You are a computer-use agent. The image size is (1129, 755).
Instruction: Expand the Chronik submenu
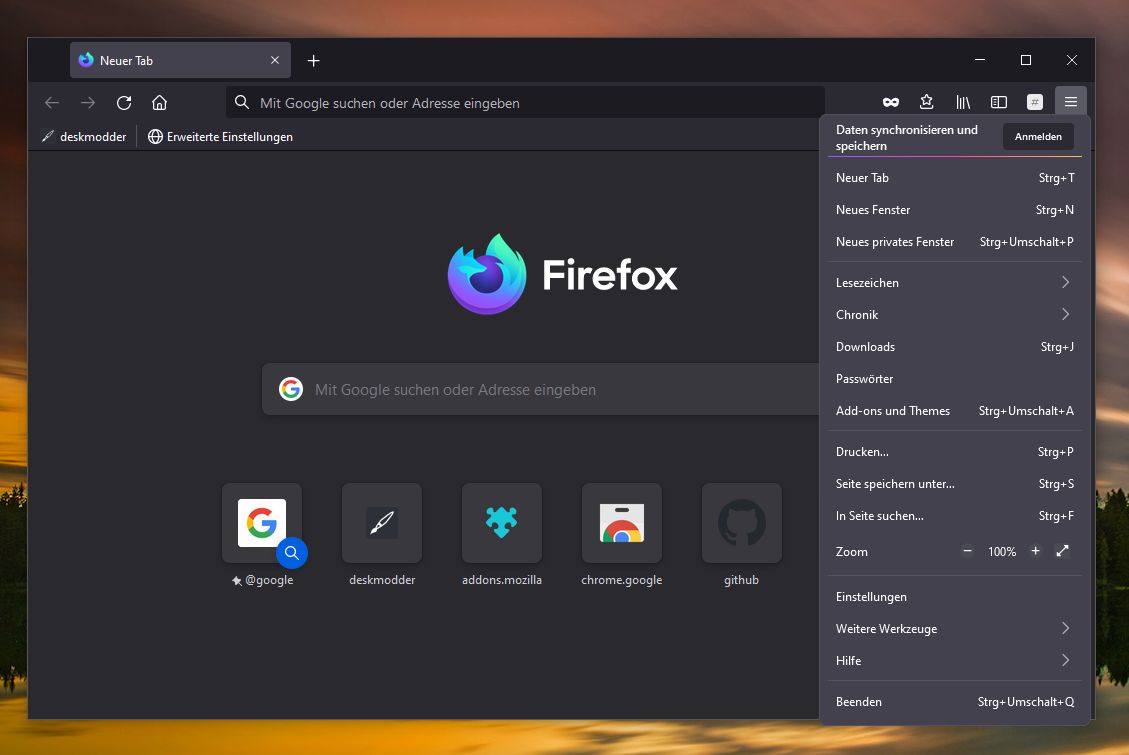click(954, 315)
